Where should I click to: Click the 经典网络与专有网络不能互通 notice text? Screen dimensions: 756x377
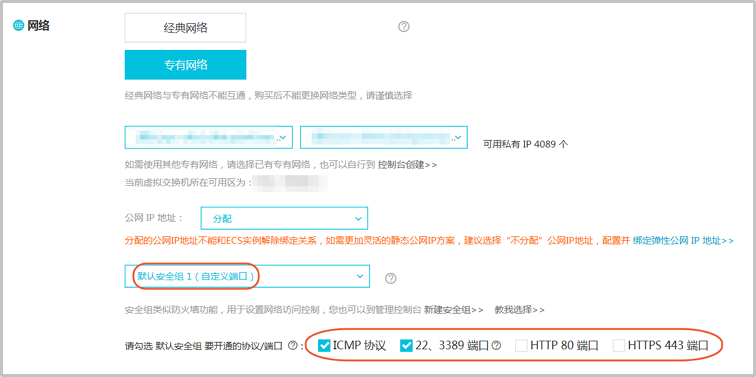[x=268, y=95]
